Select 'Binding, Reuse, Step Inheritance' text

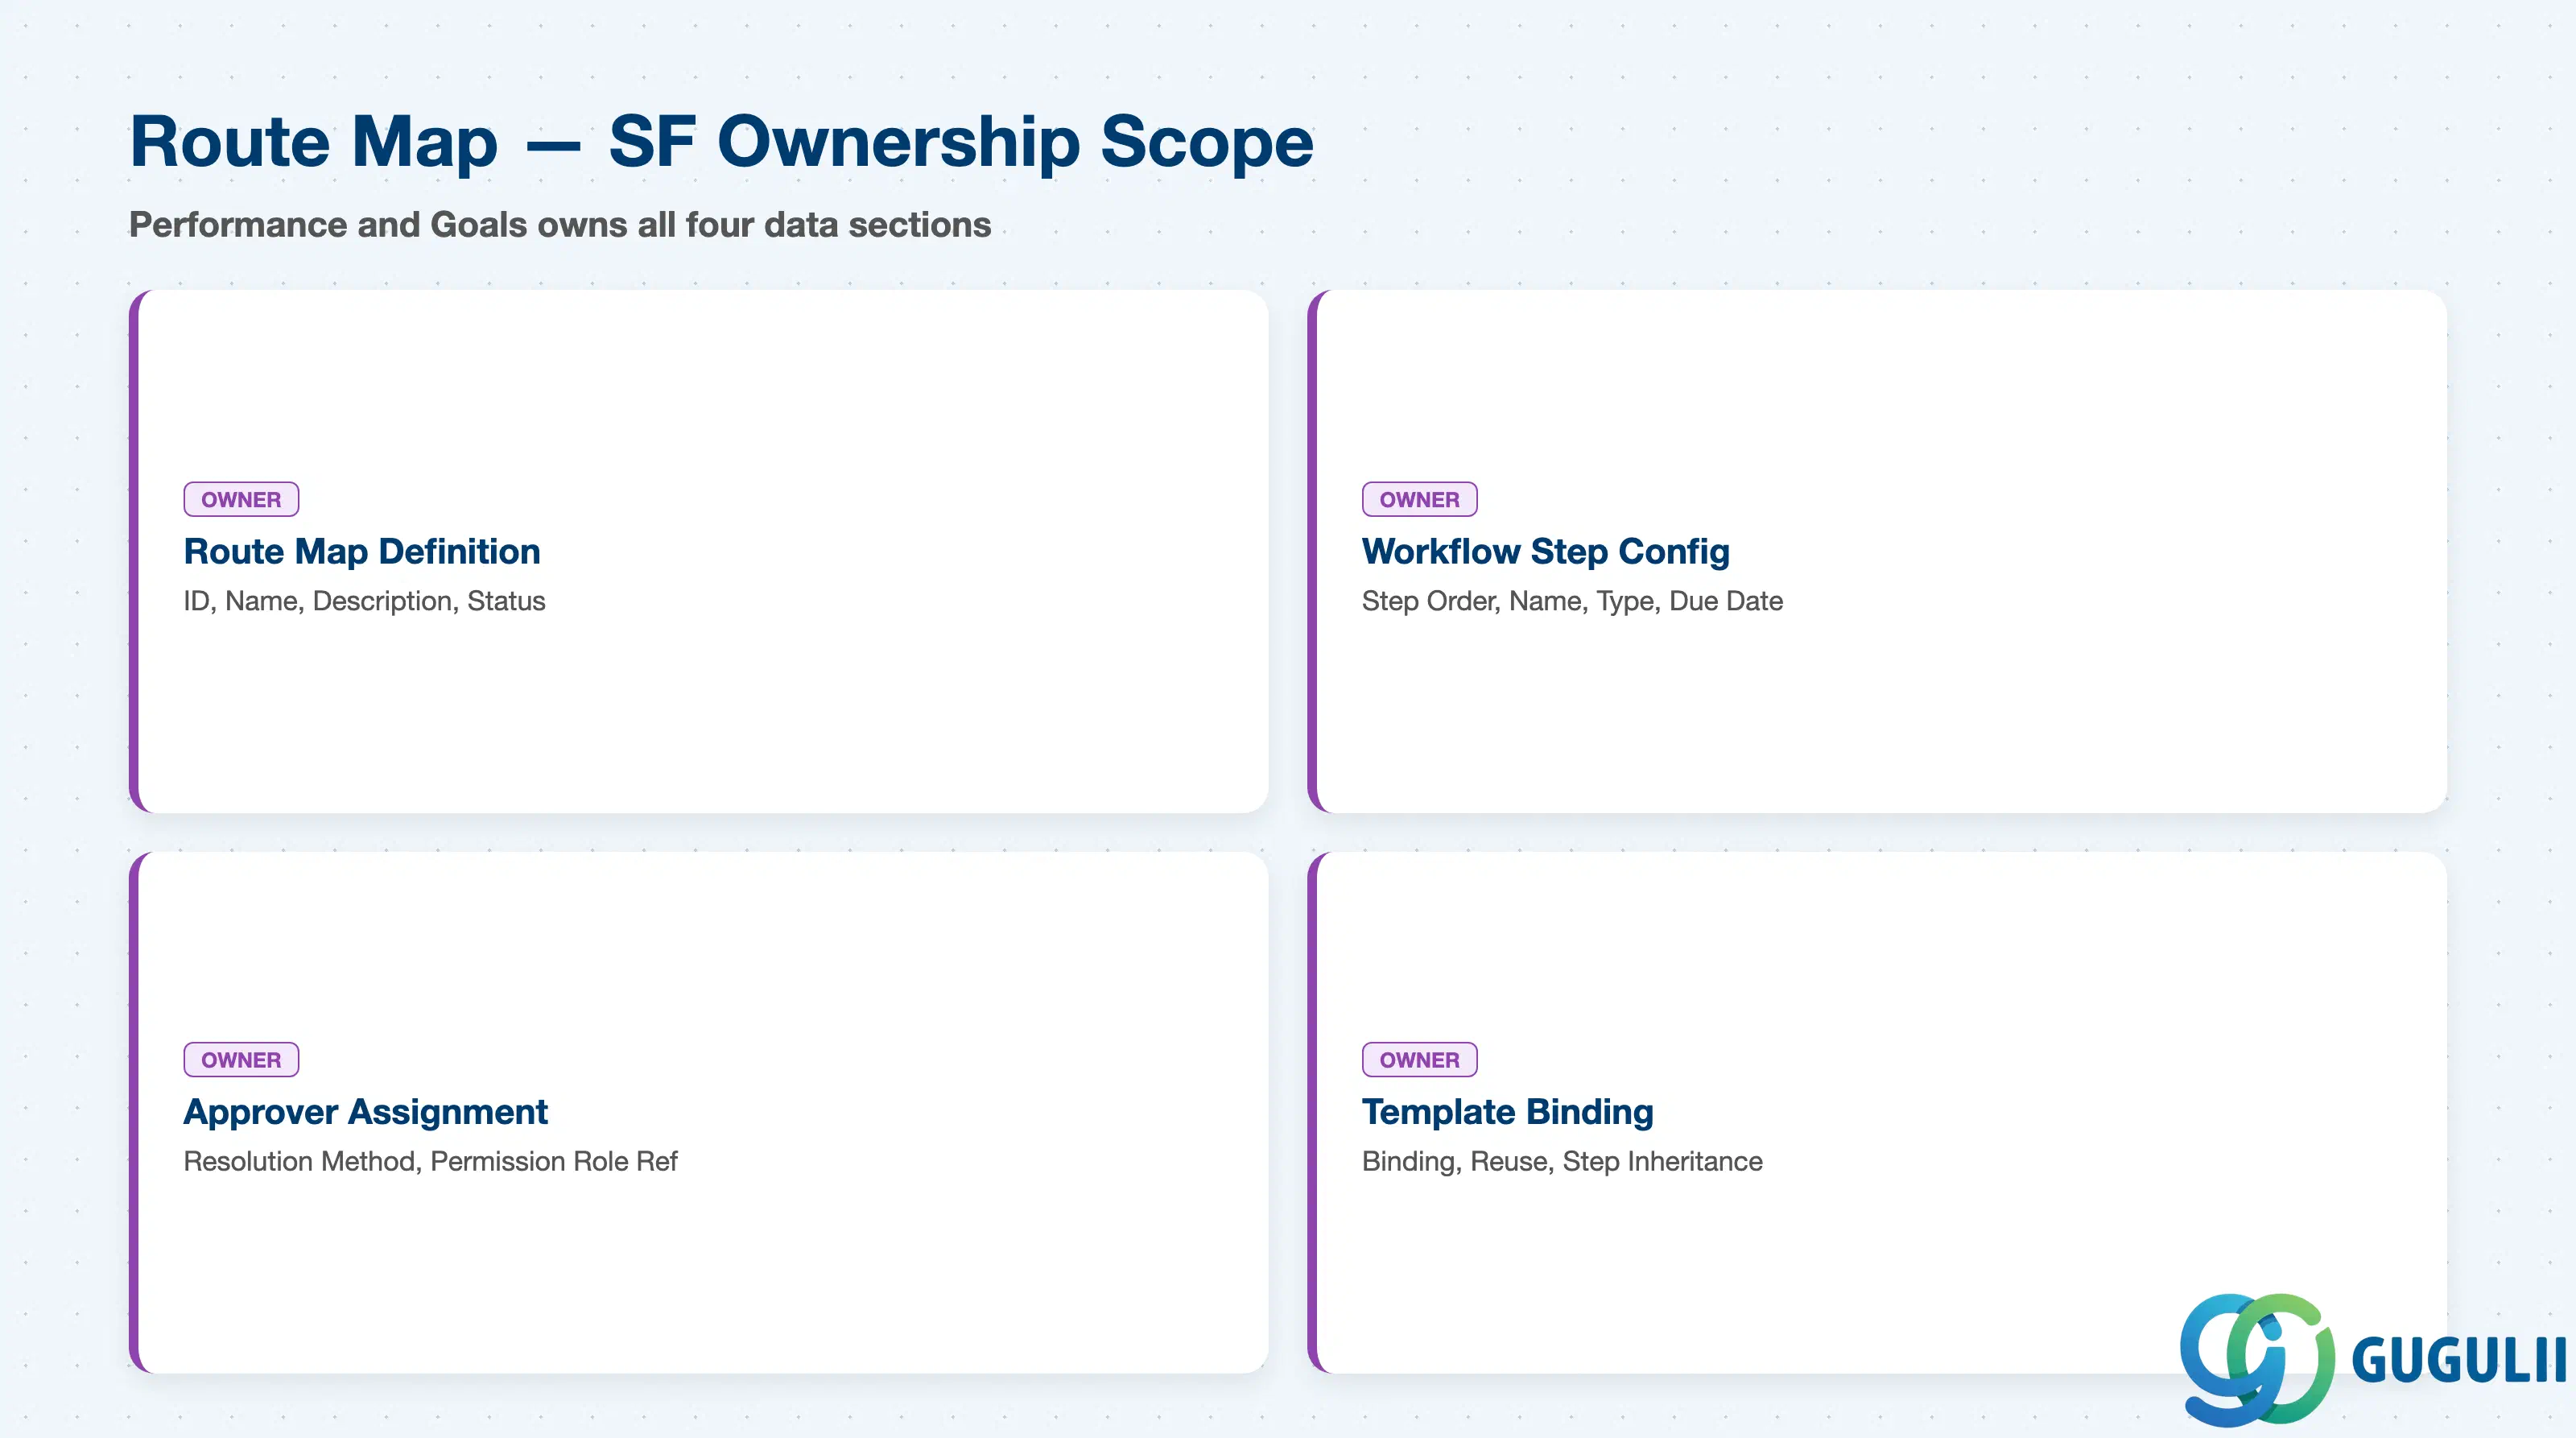(x=1562, y=1161)
